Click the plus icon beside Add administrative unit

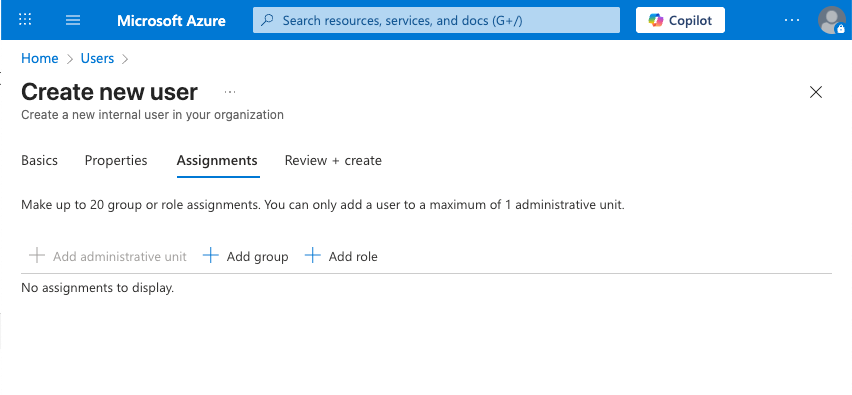(36, 255)
